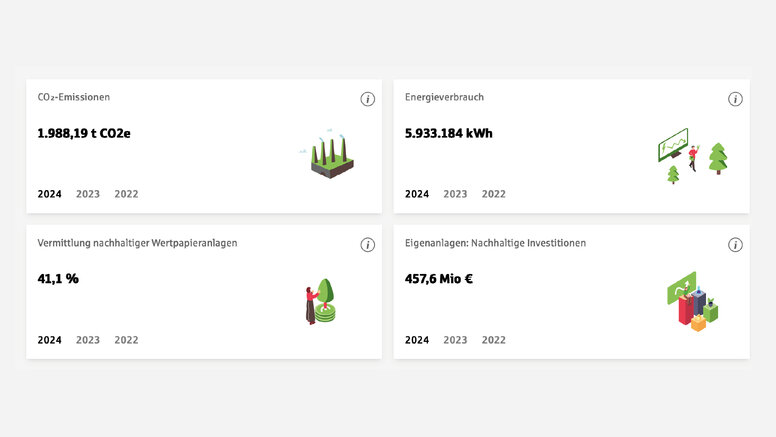
Task: Show 2022 for Wertpapieranlagen card
Action: pos(126,340)
